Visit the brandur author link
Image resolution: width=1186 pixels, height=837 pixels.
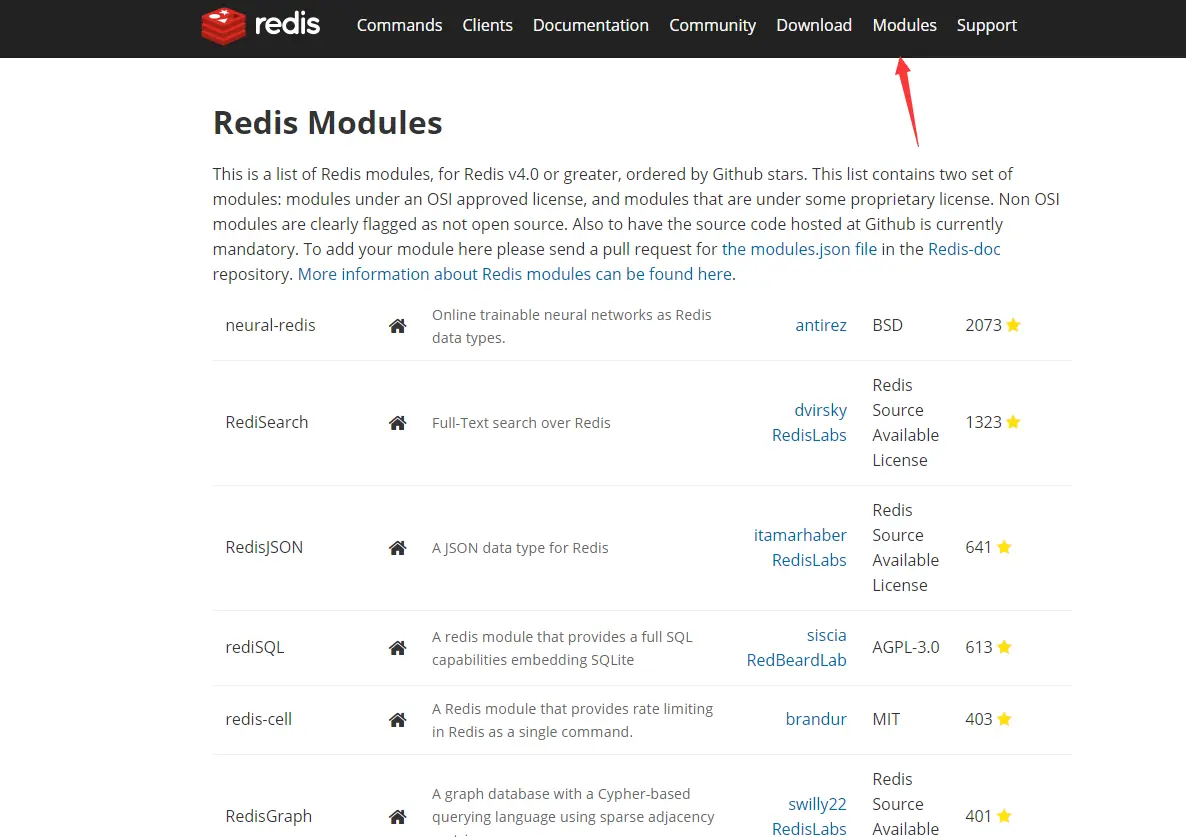(x=815, y=718)
